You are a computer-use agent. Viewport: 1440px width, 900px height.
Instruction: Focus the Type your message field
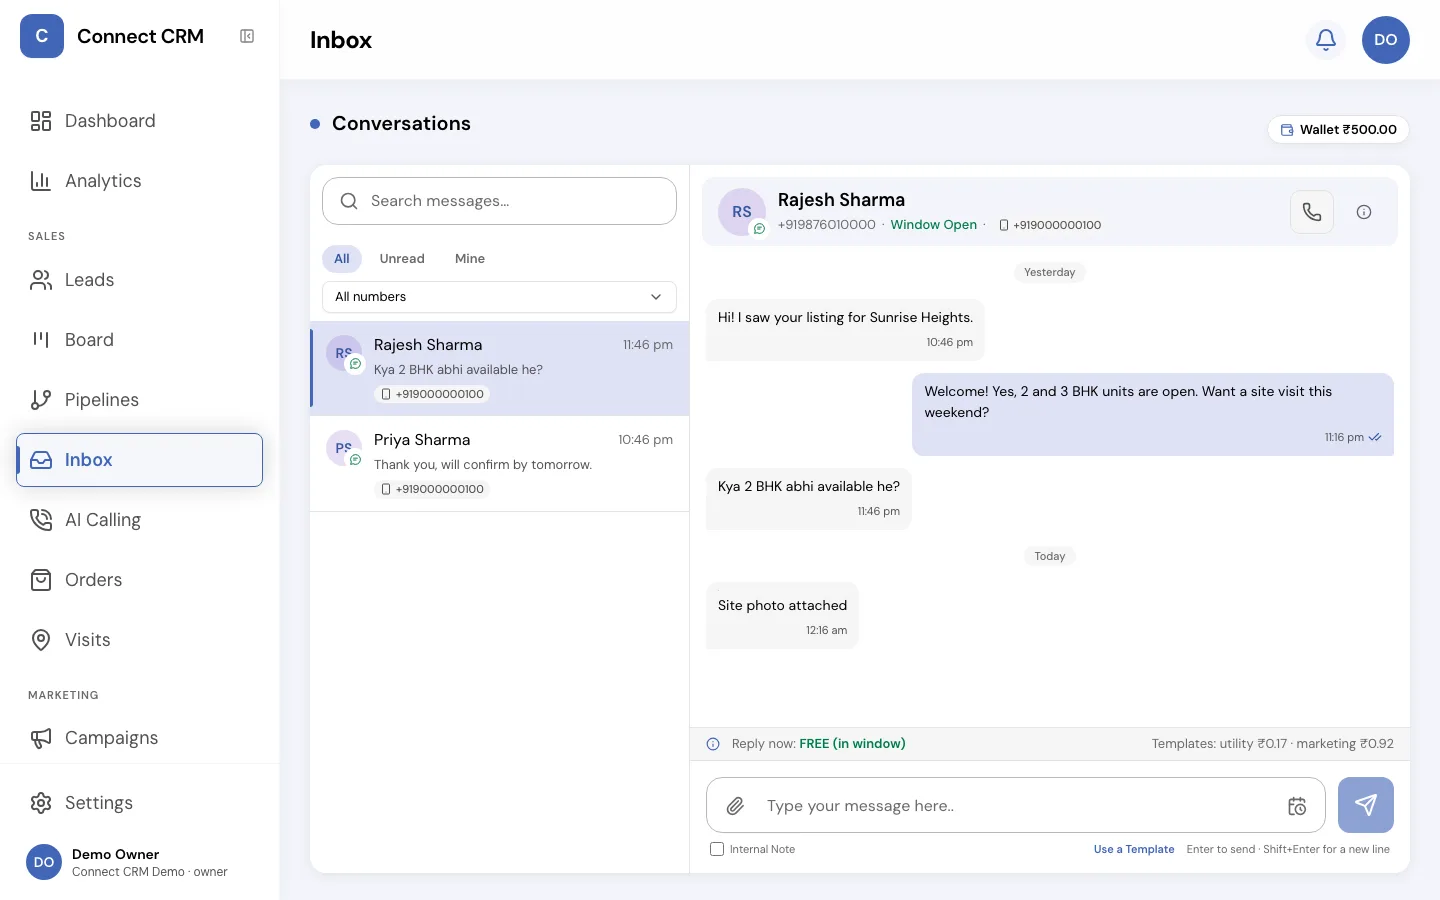[x=1015, y=806]
